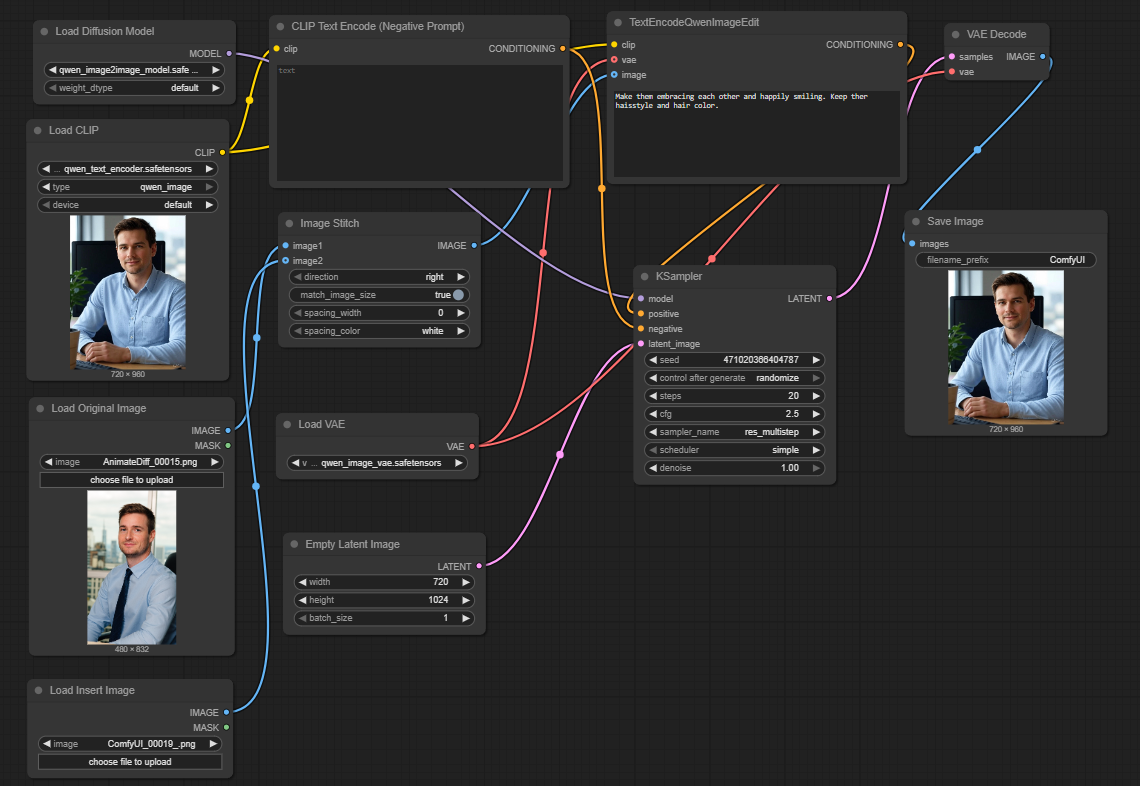
Task: Click the collapse dot on Load Diffusion Model
Action: tap(45, 32)
